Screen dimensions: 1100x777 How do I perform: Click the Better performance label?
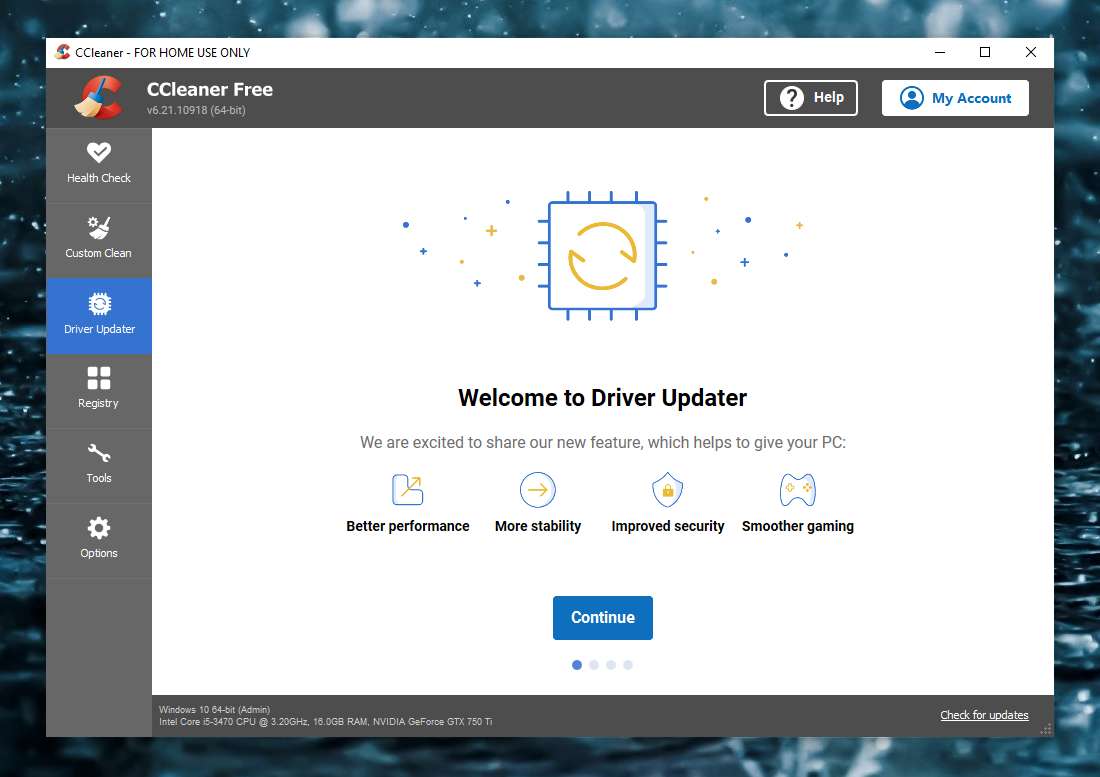point(408,526)
